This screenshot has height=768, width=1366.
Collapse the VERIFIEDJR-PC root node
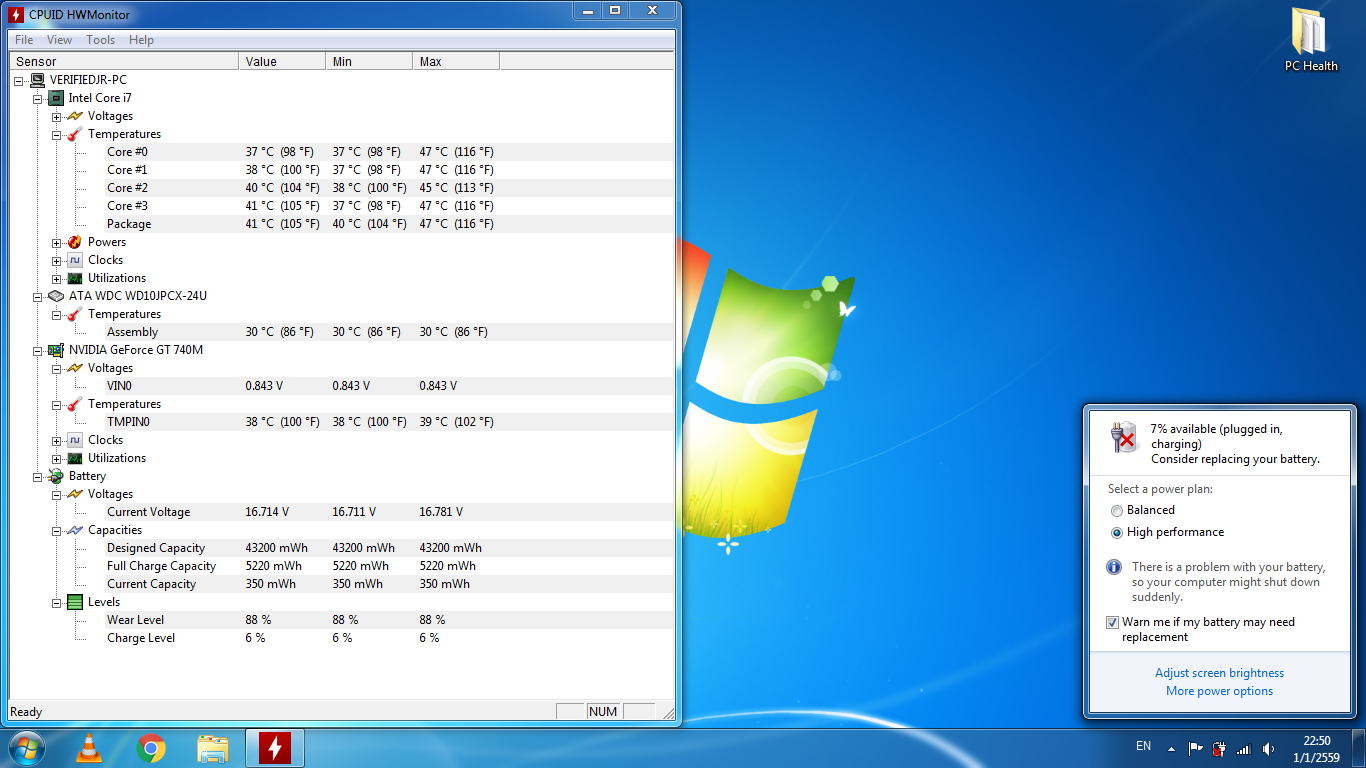pos(20,80)
